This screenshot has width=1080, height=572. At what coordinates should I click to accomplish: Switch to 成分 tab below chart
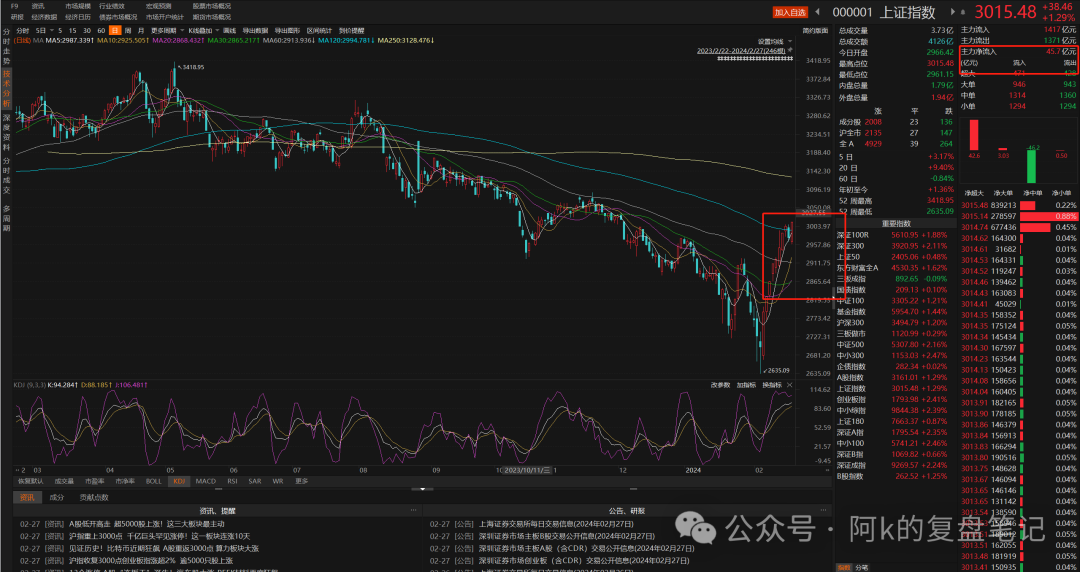57,497
